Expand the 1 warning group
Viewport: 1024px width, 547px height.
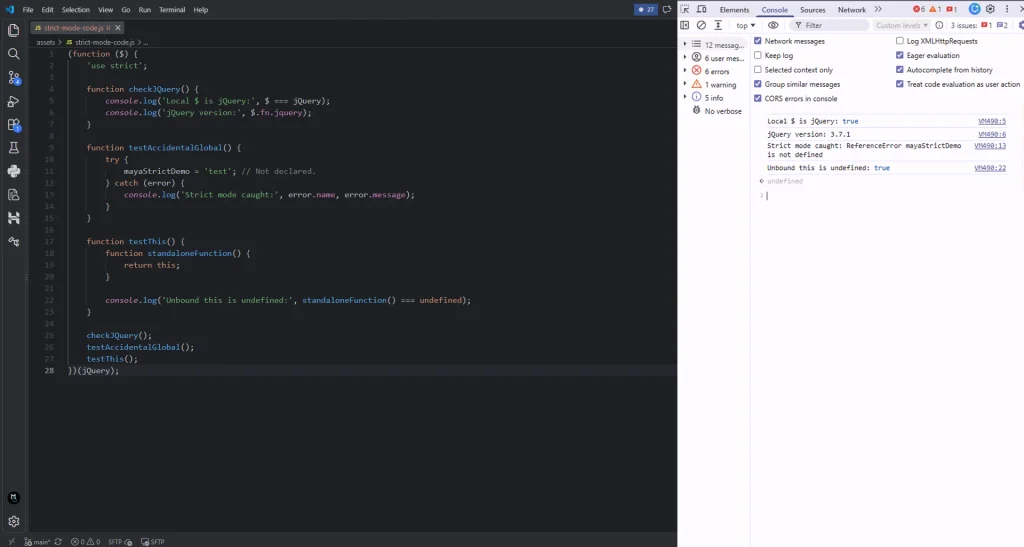pos(685,84)
